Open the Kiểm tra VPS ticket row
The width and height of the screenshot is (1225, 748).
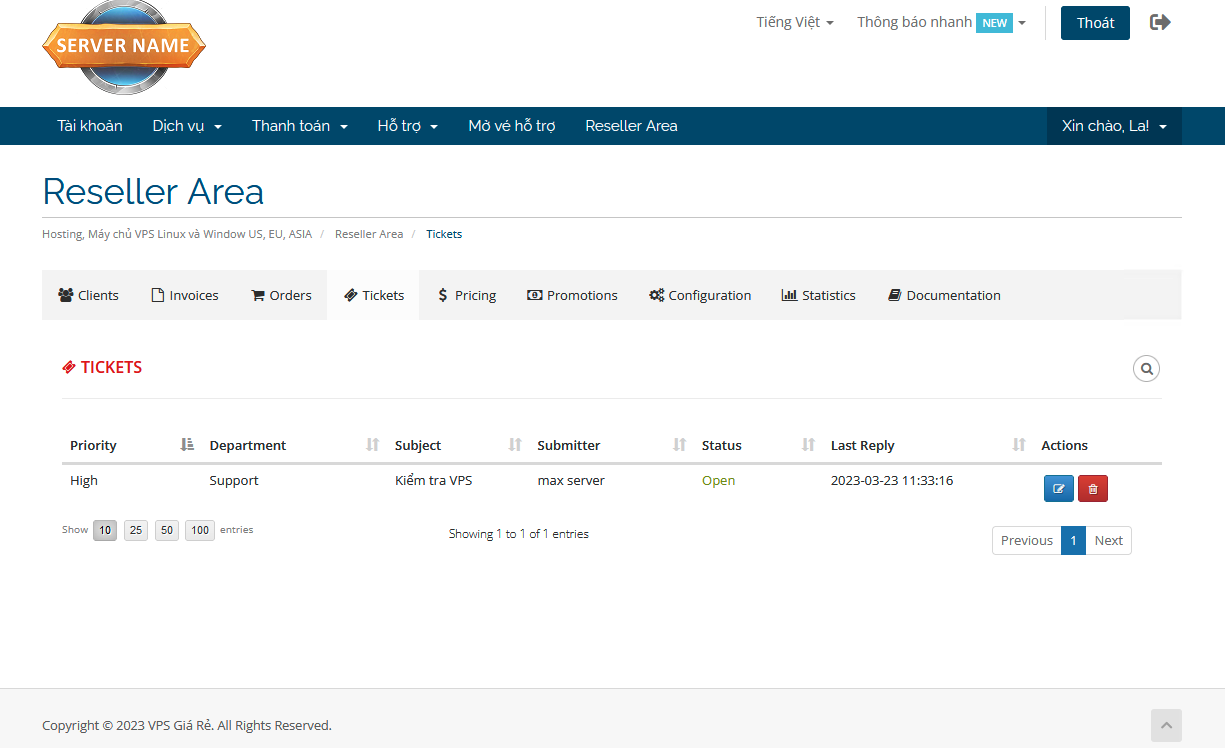pos(433,480)
